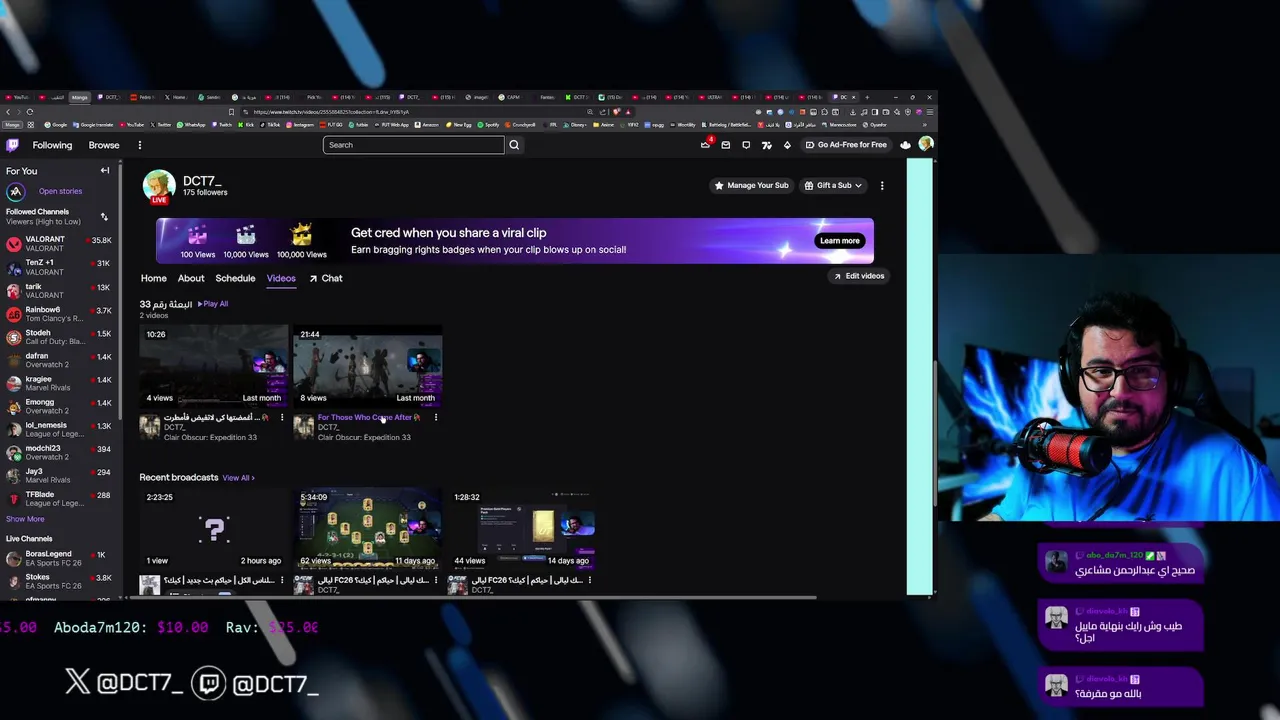This screenshot has width=1280, height=720.
Task: Open lol_nemesis channel in sidebar
Action: (x=58, y=429)
